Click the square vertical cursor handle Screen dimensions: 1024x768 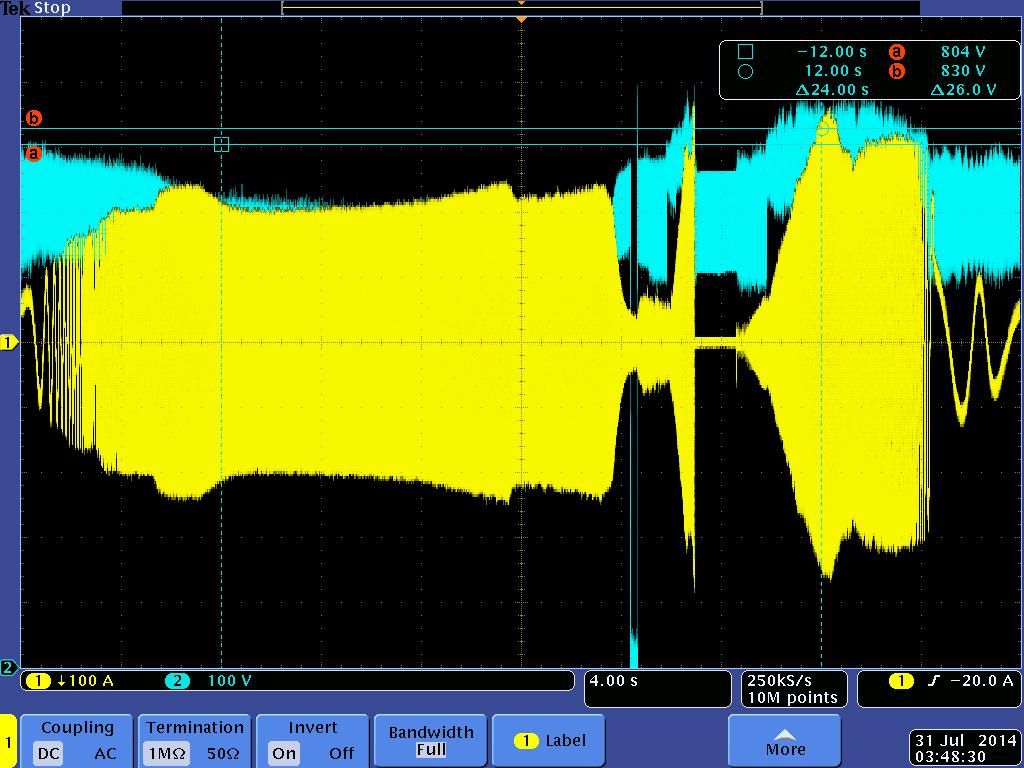(x=221, y=144)
